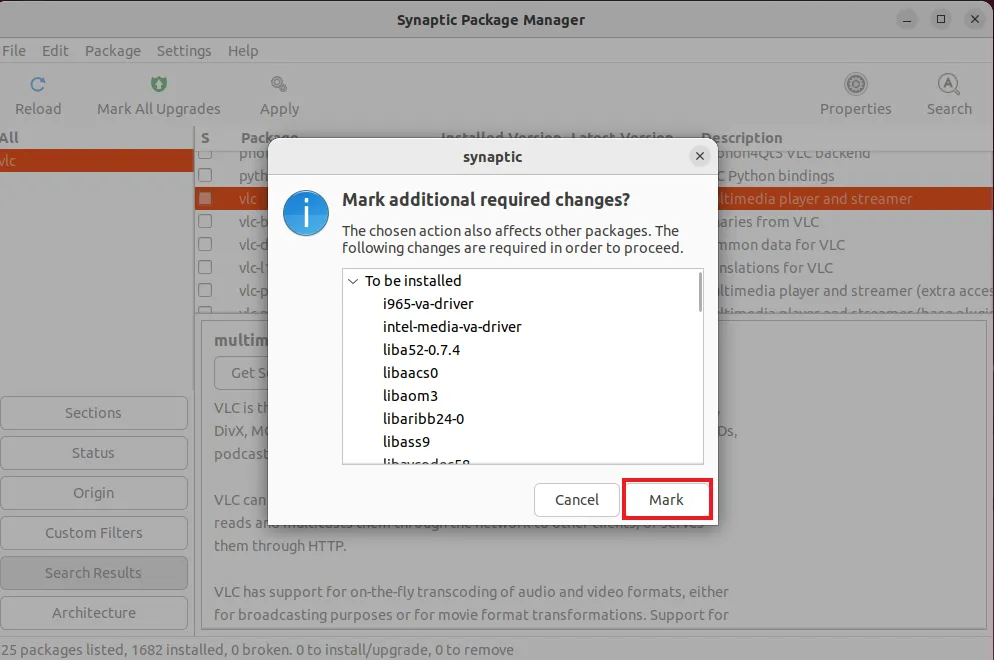The height and width of the screenshot is (660, 994).
Task: Close the Synaptic Package Manager window
Action: pyautogui.click(x=975, y=20)
